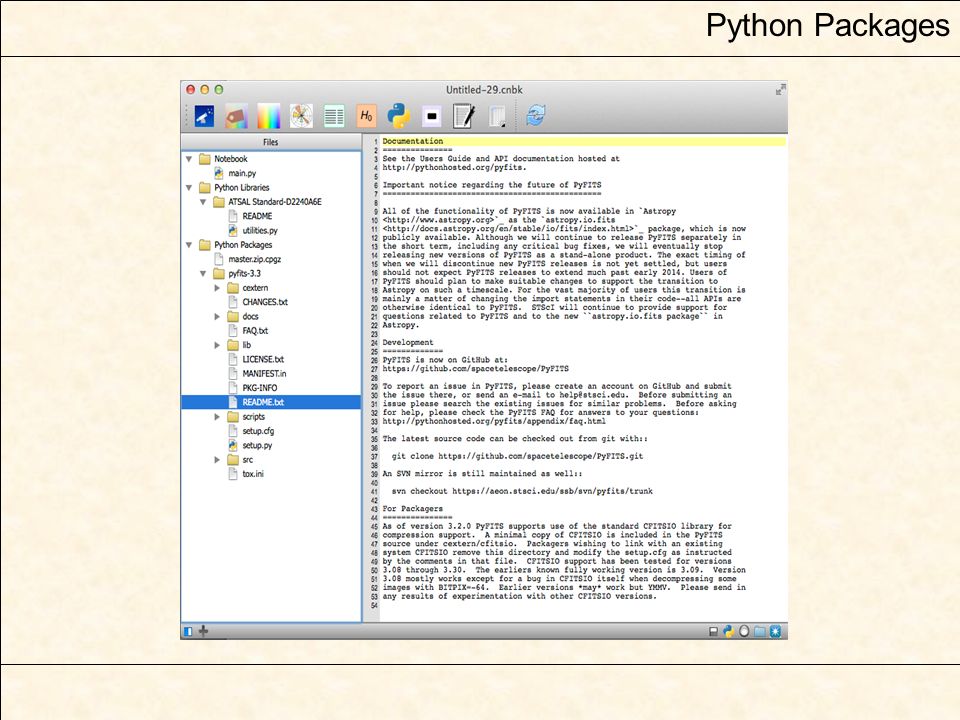
Task: Select PKG-INFO file
Action: (260, 388)
